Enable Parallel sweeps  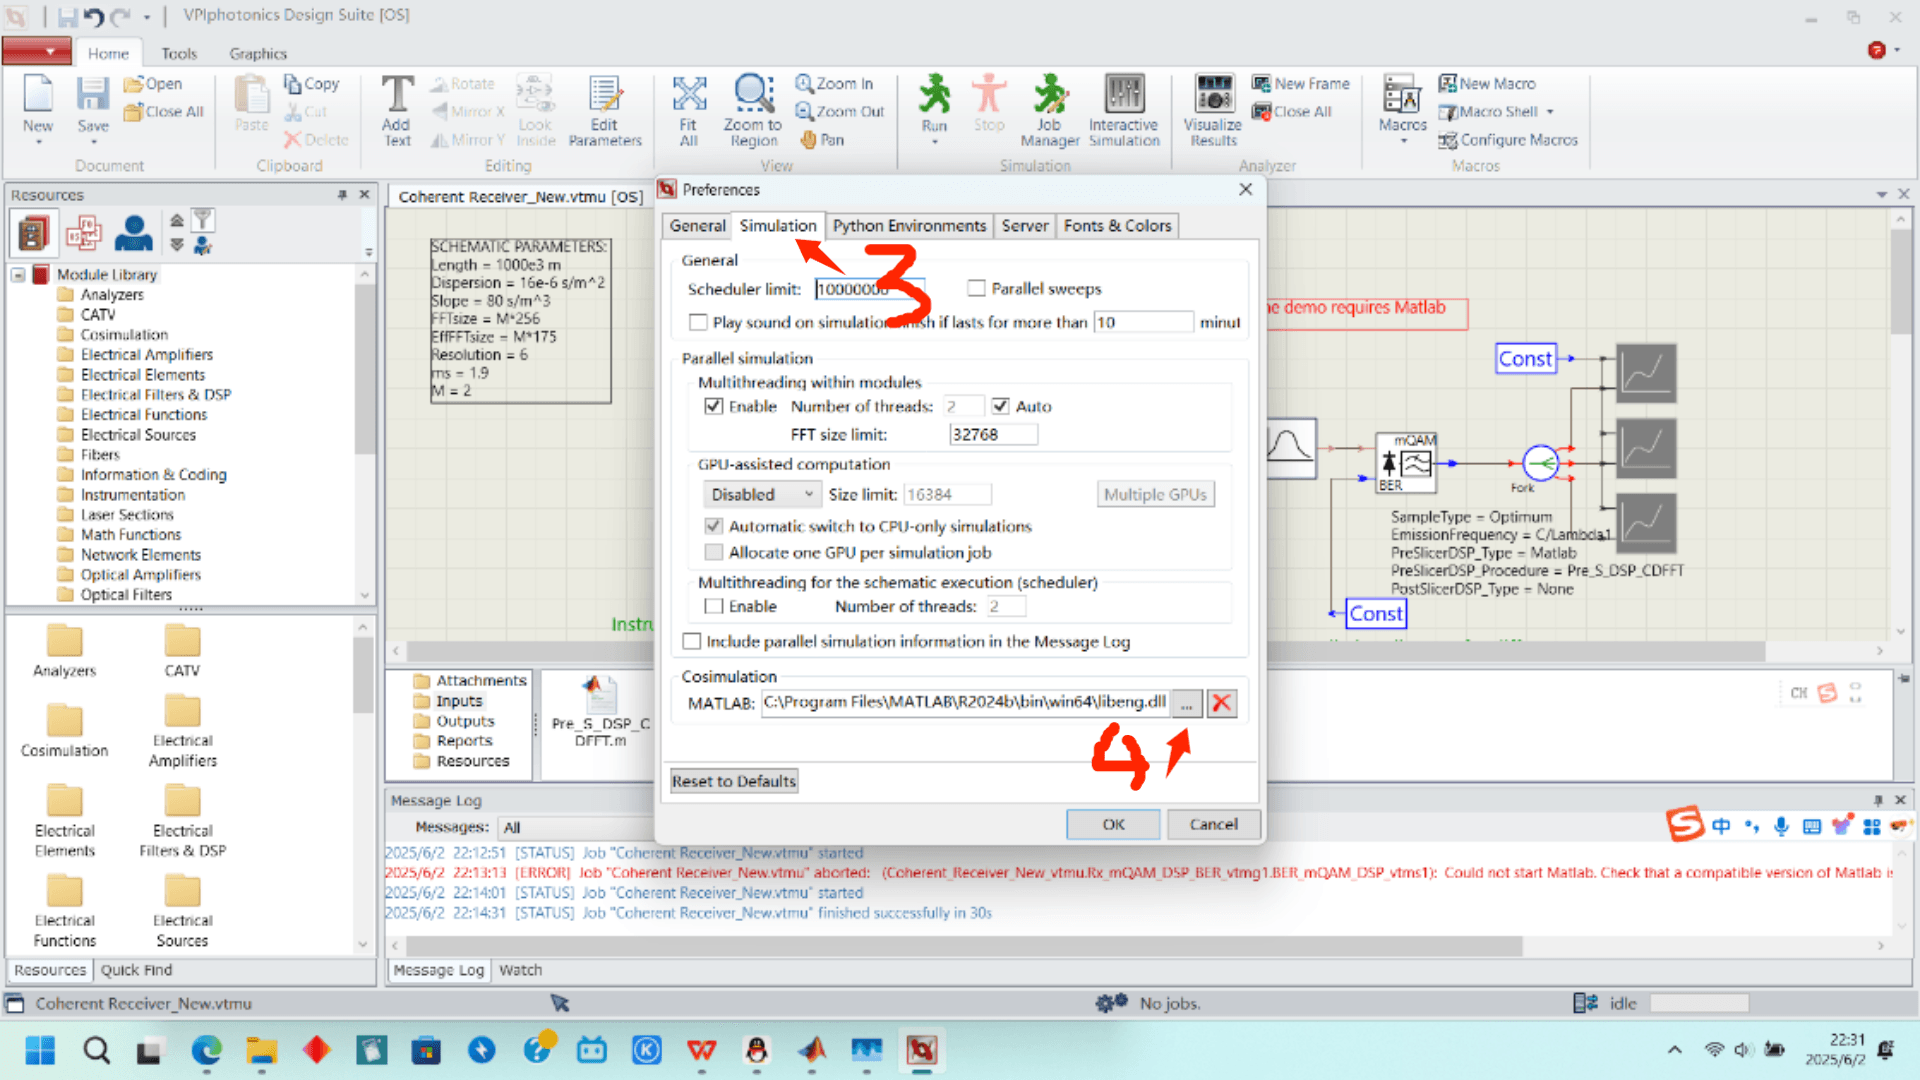click(x=976, y=288)
